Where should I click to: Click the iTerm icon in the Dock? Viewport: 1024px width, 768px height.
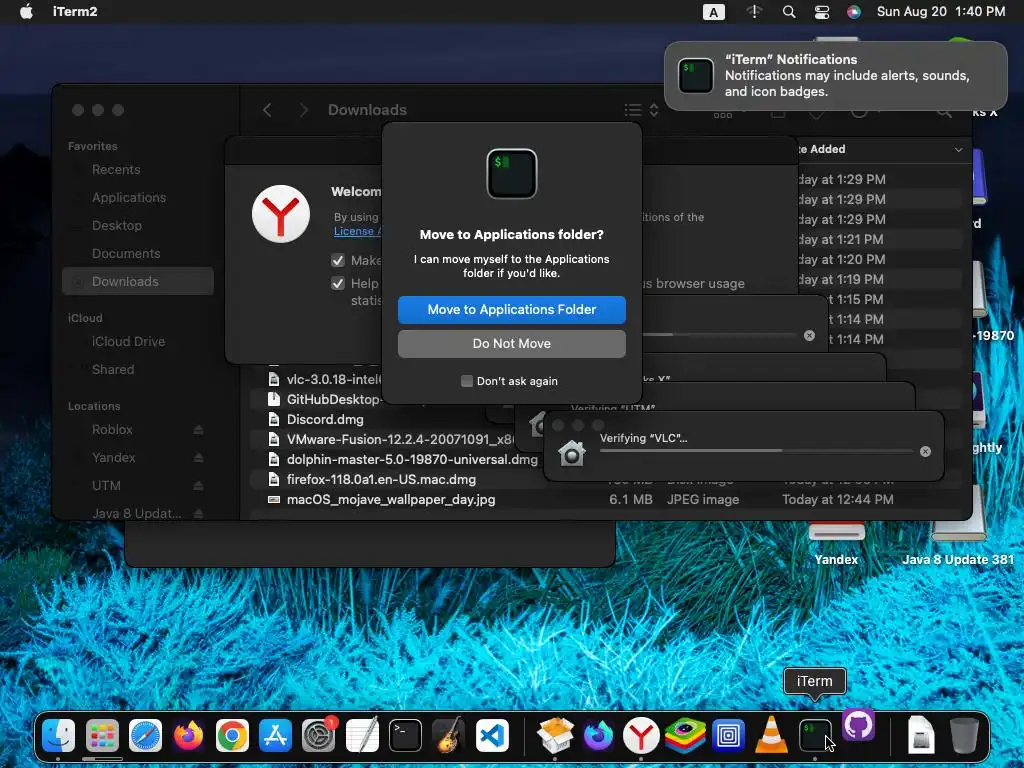click(815, 735)
